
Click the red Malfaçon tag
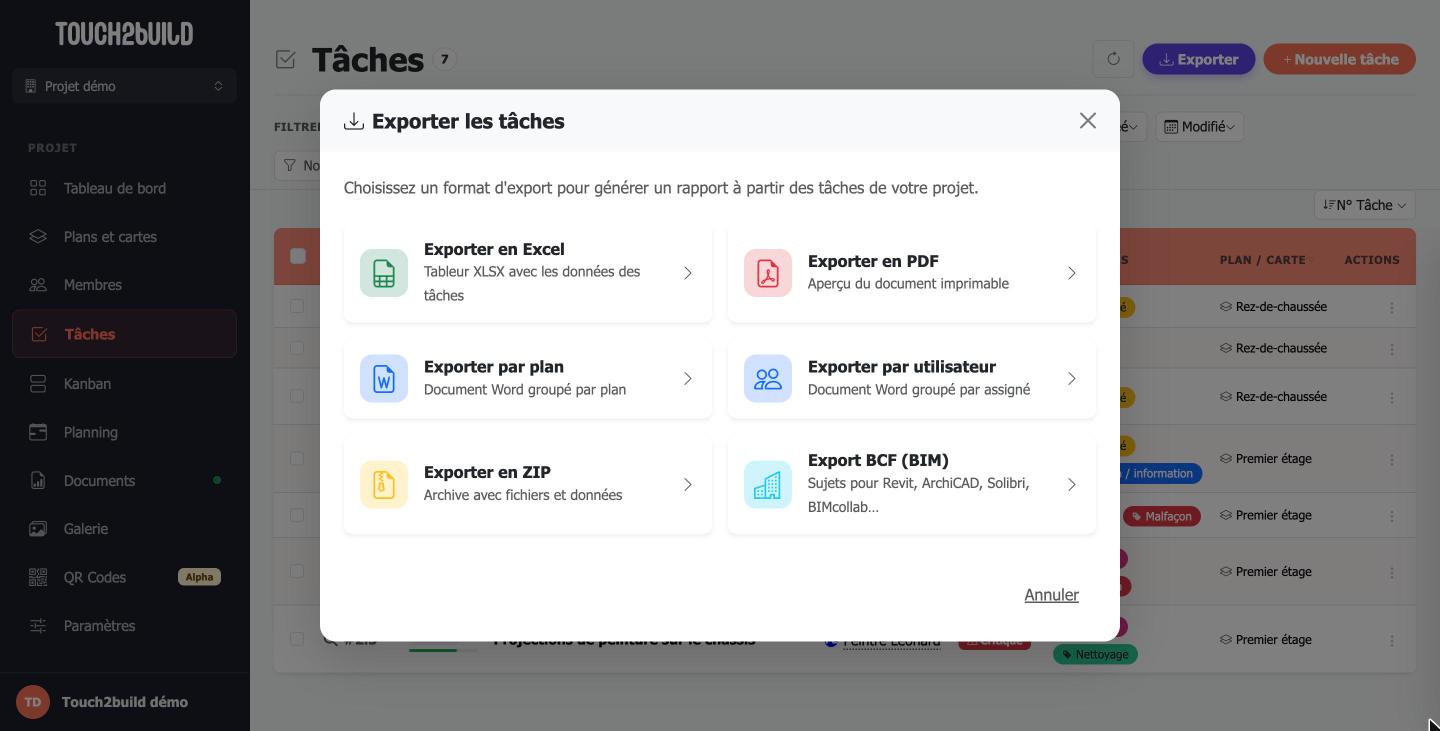(1162, 516)
